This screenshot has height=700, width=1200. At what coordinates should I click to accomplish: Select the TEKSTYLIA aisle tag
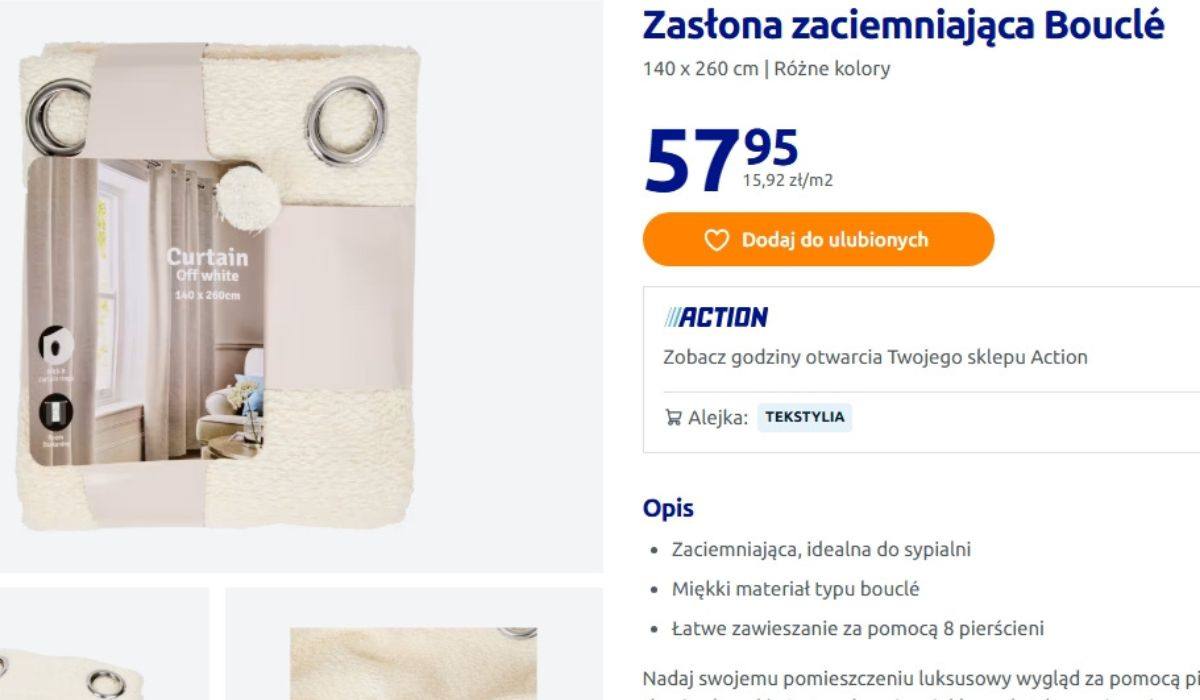pos(805,417)
